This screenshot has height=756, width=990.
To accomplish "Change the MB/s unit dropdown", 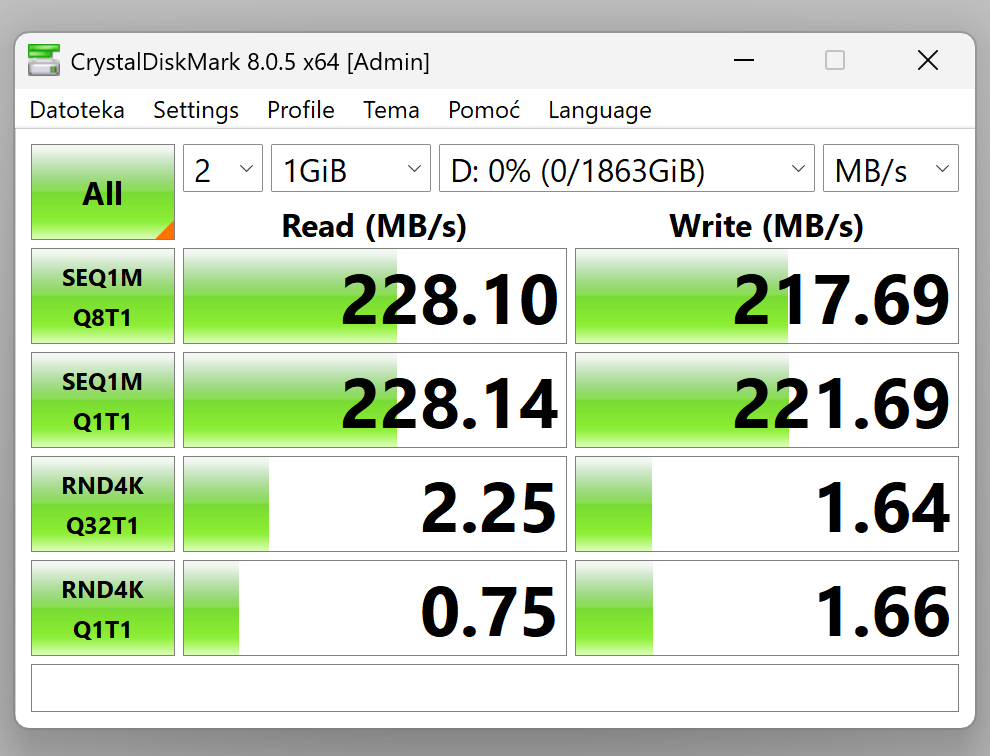I will coord(890,169).
